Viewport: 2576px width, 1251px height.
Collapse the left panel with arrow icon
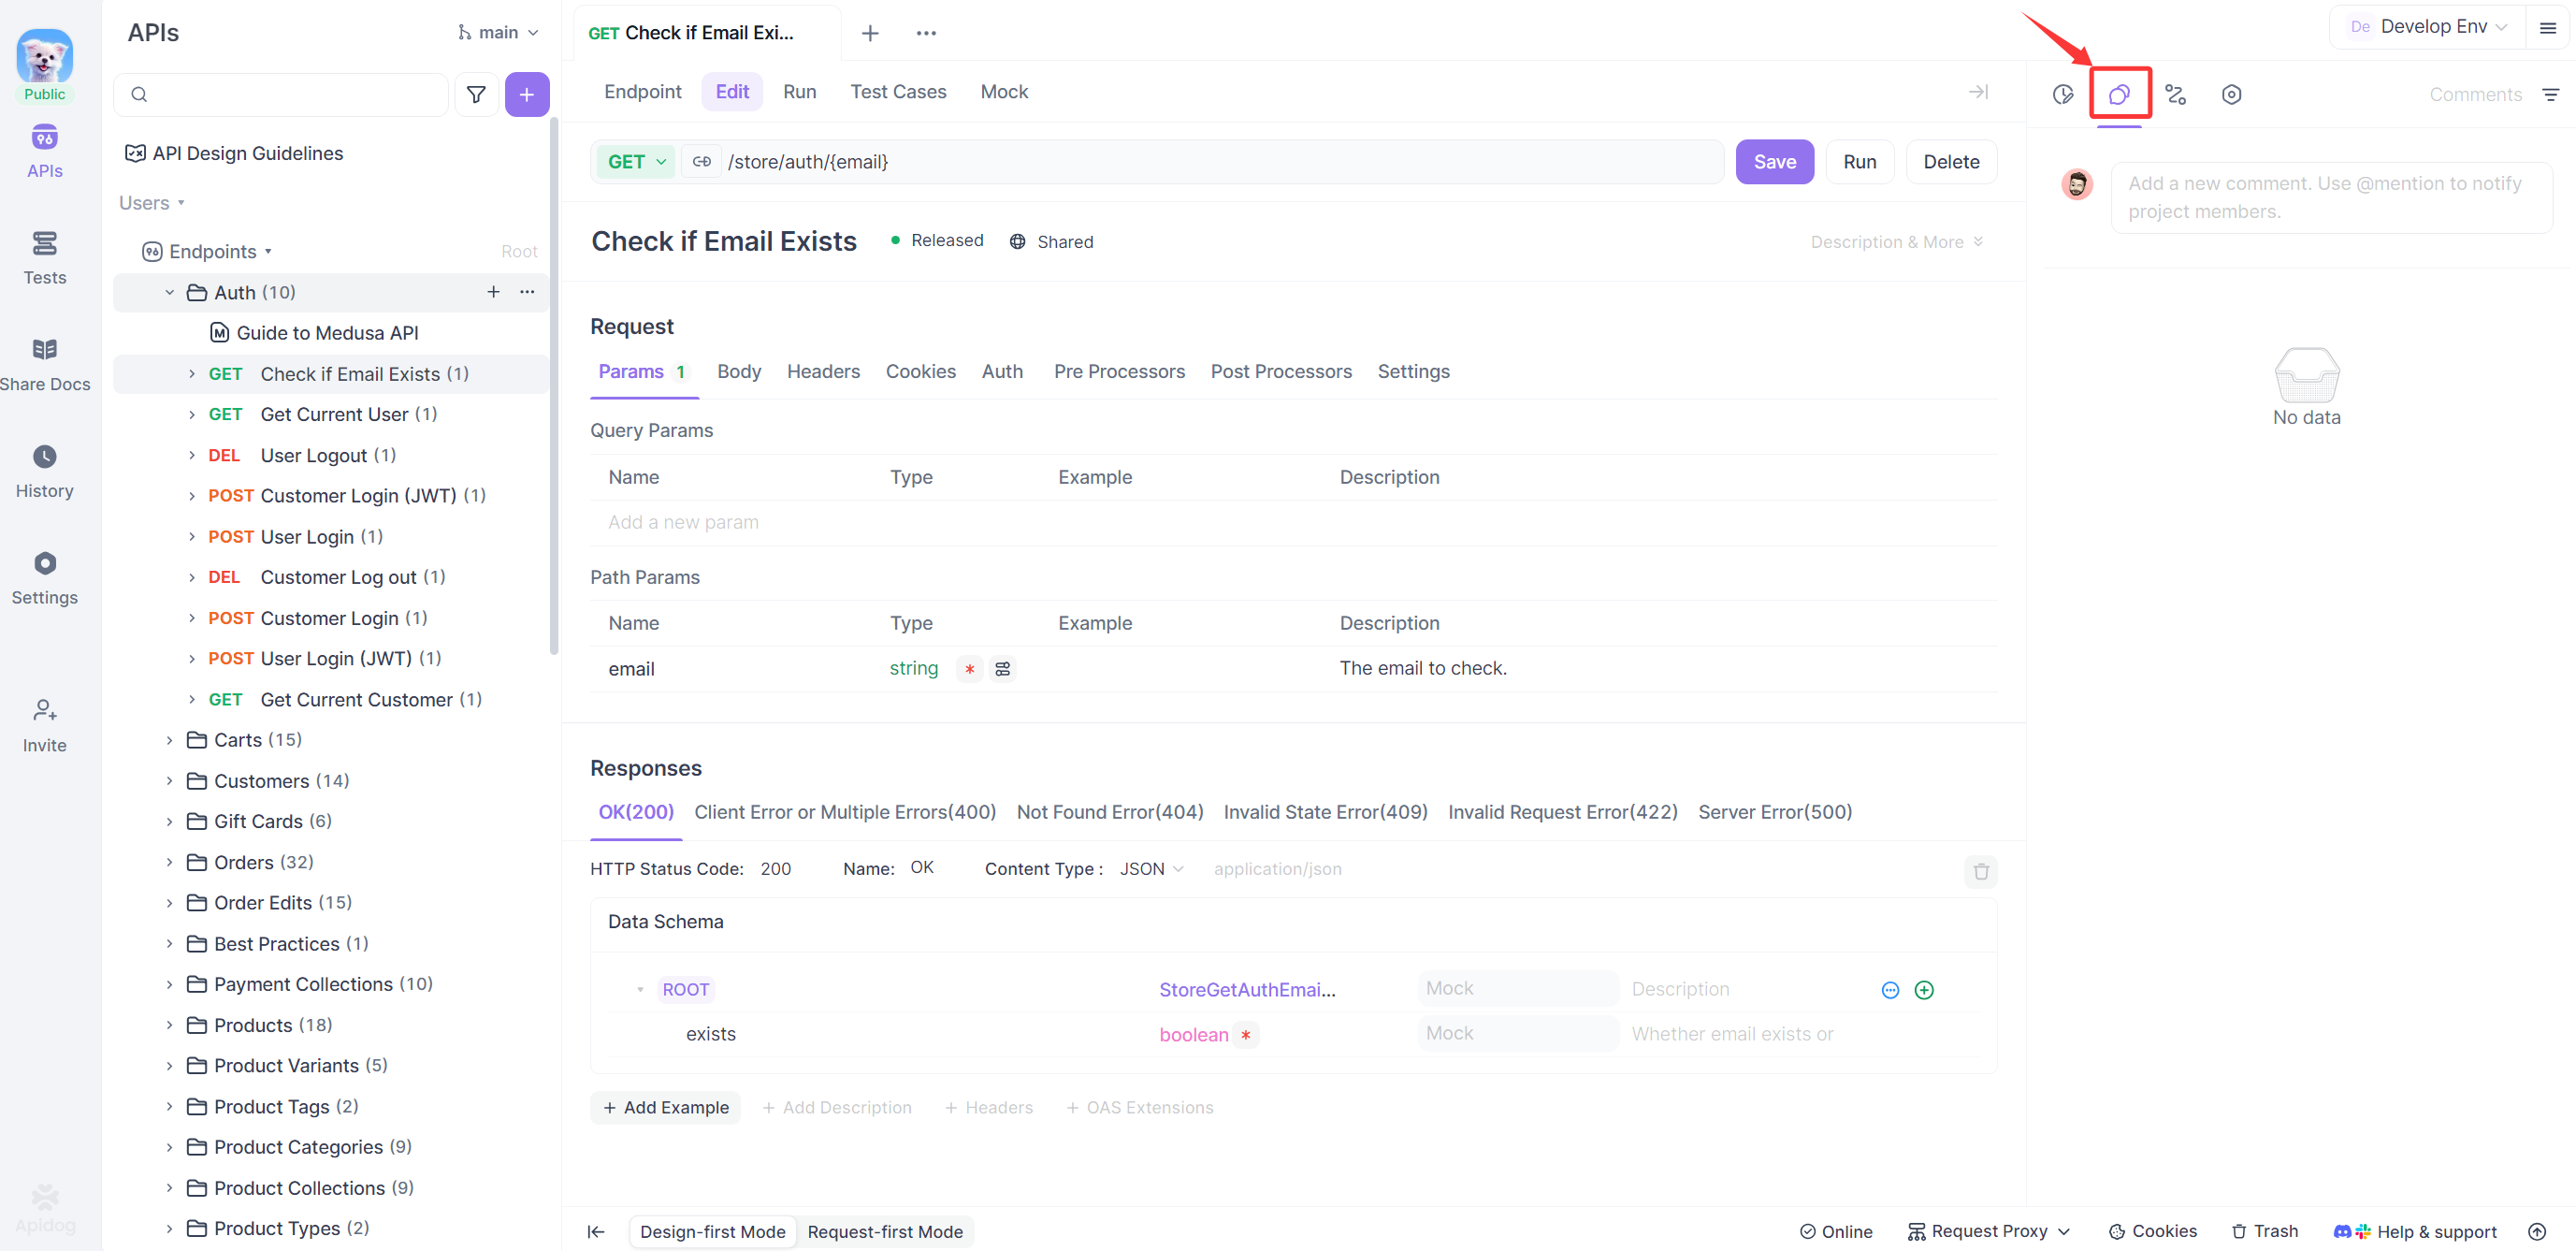596,1231
